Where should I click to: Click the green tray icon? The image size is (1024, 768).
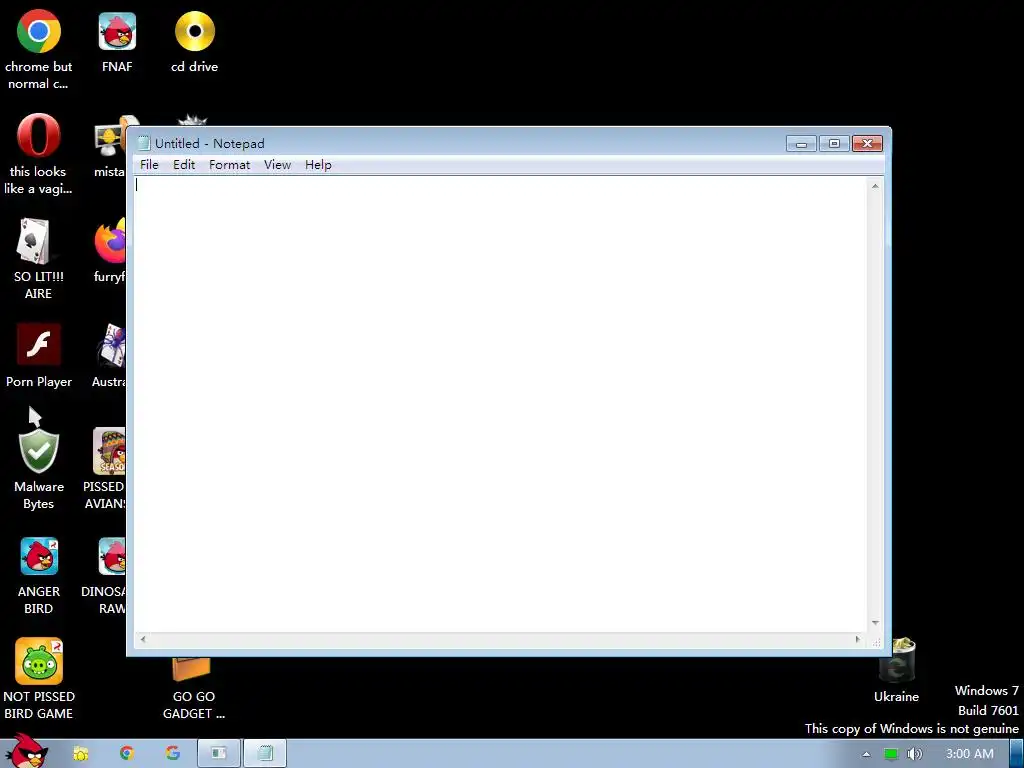[x=891, y=754]
